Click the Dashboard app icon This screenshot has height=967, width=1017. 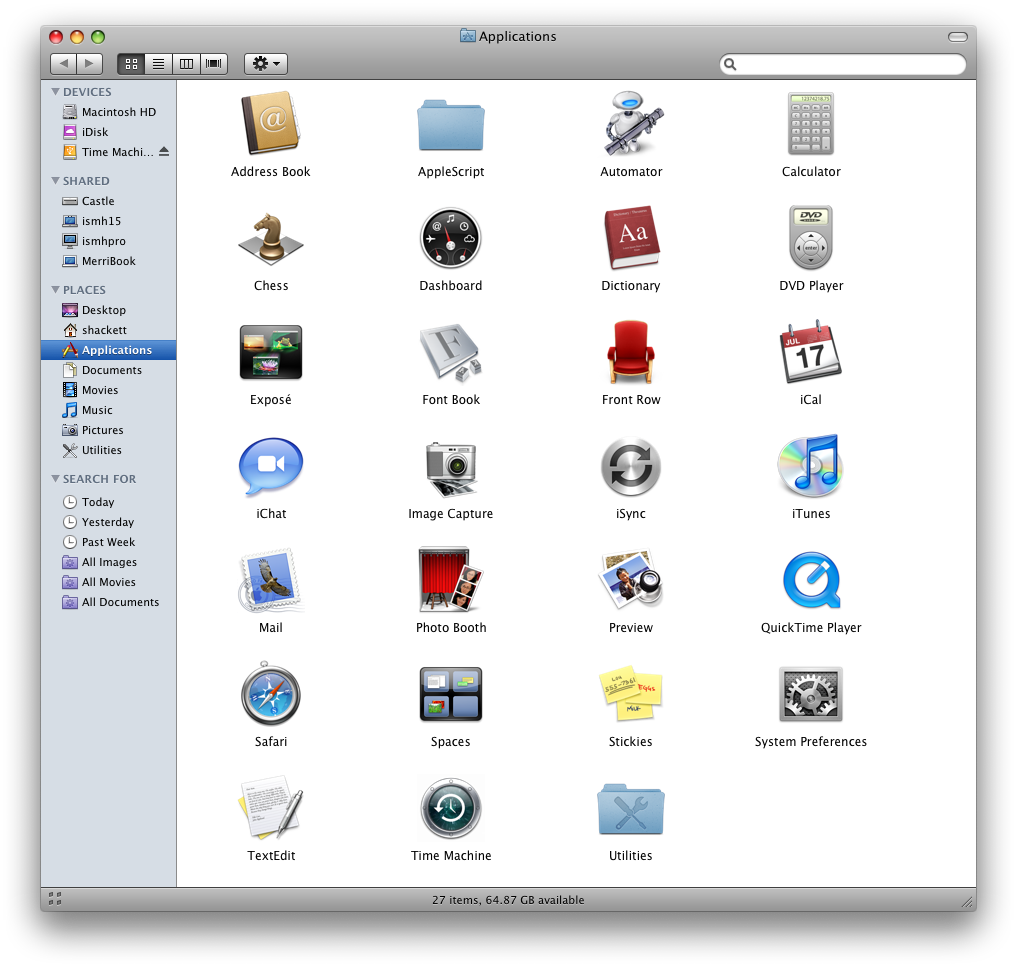pyautogui.click(x=450, y=239)
